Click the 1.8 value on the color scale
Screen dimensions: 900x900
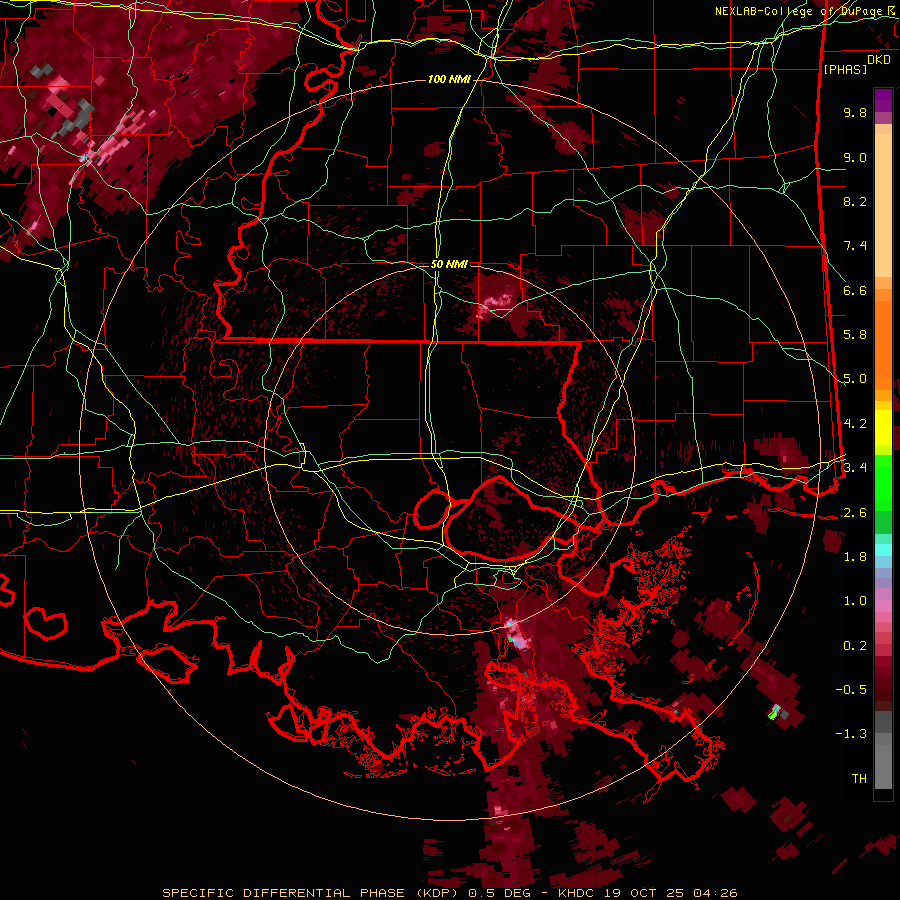855,557
